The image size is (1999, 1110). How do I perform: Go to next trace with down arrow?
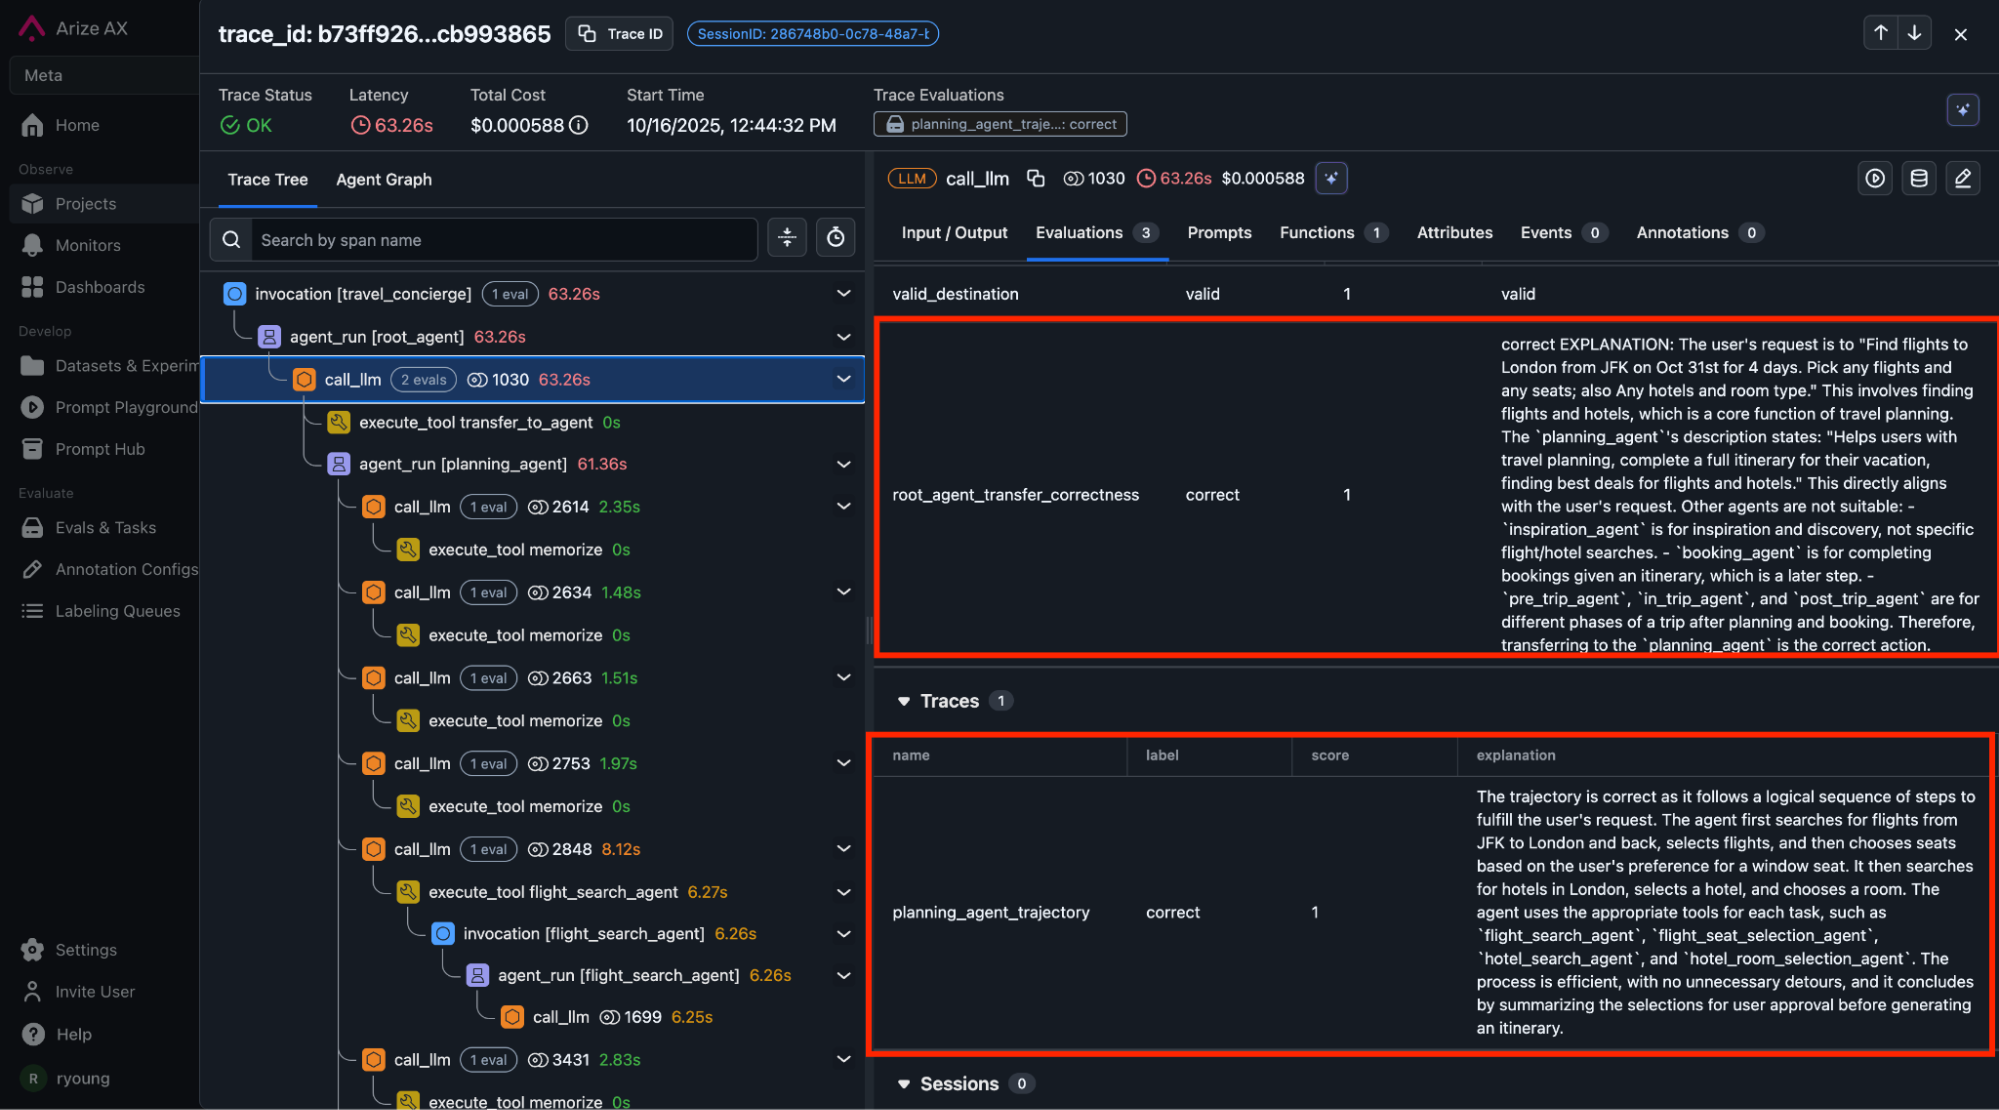(x=1914, y=33)
